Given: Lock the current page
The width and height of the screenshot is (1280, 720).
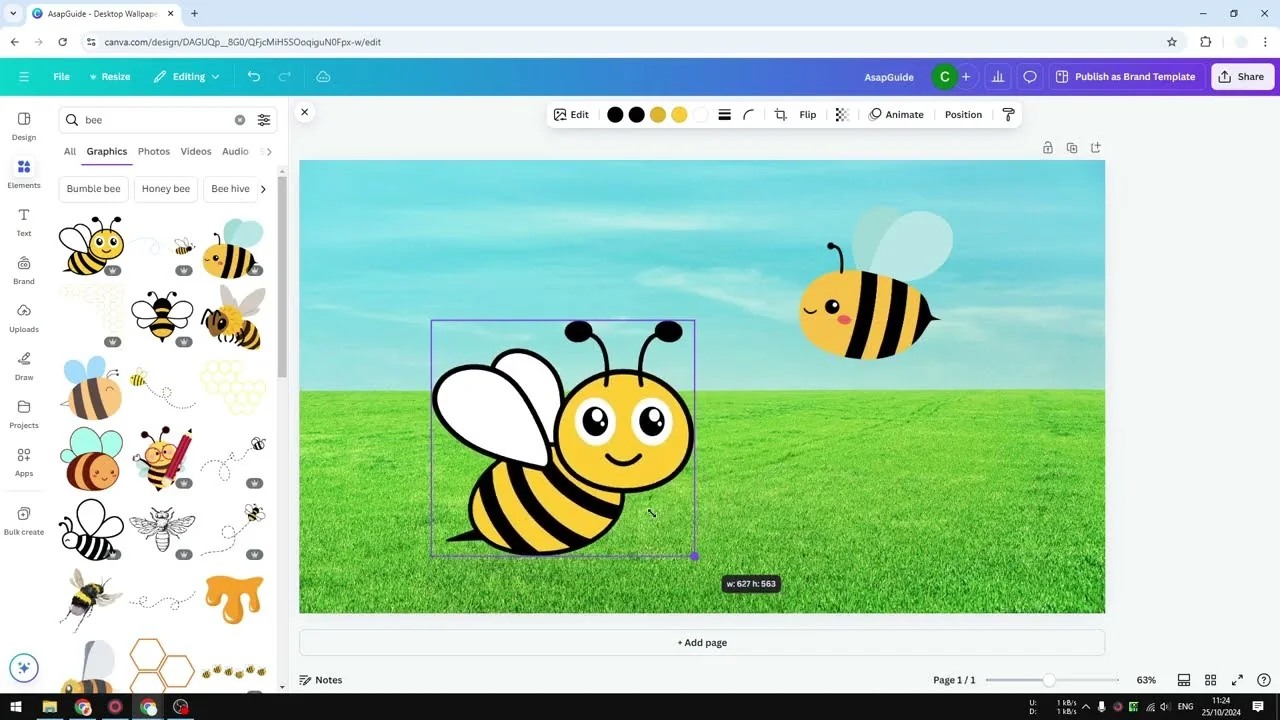Looking at the screenshot, I should 1047,146.
